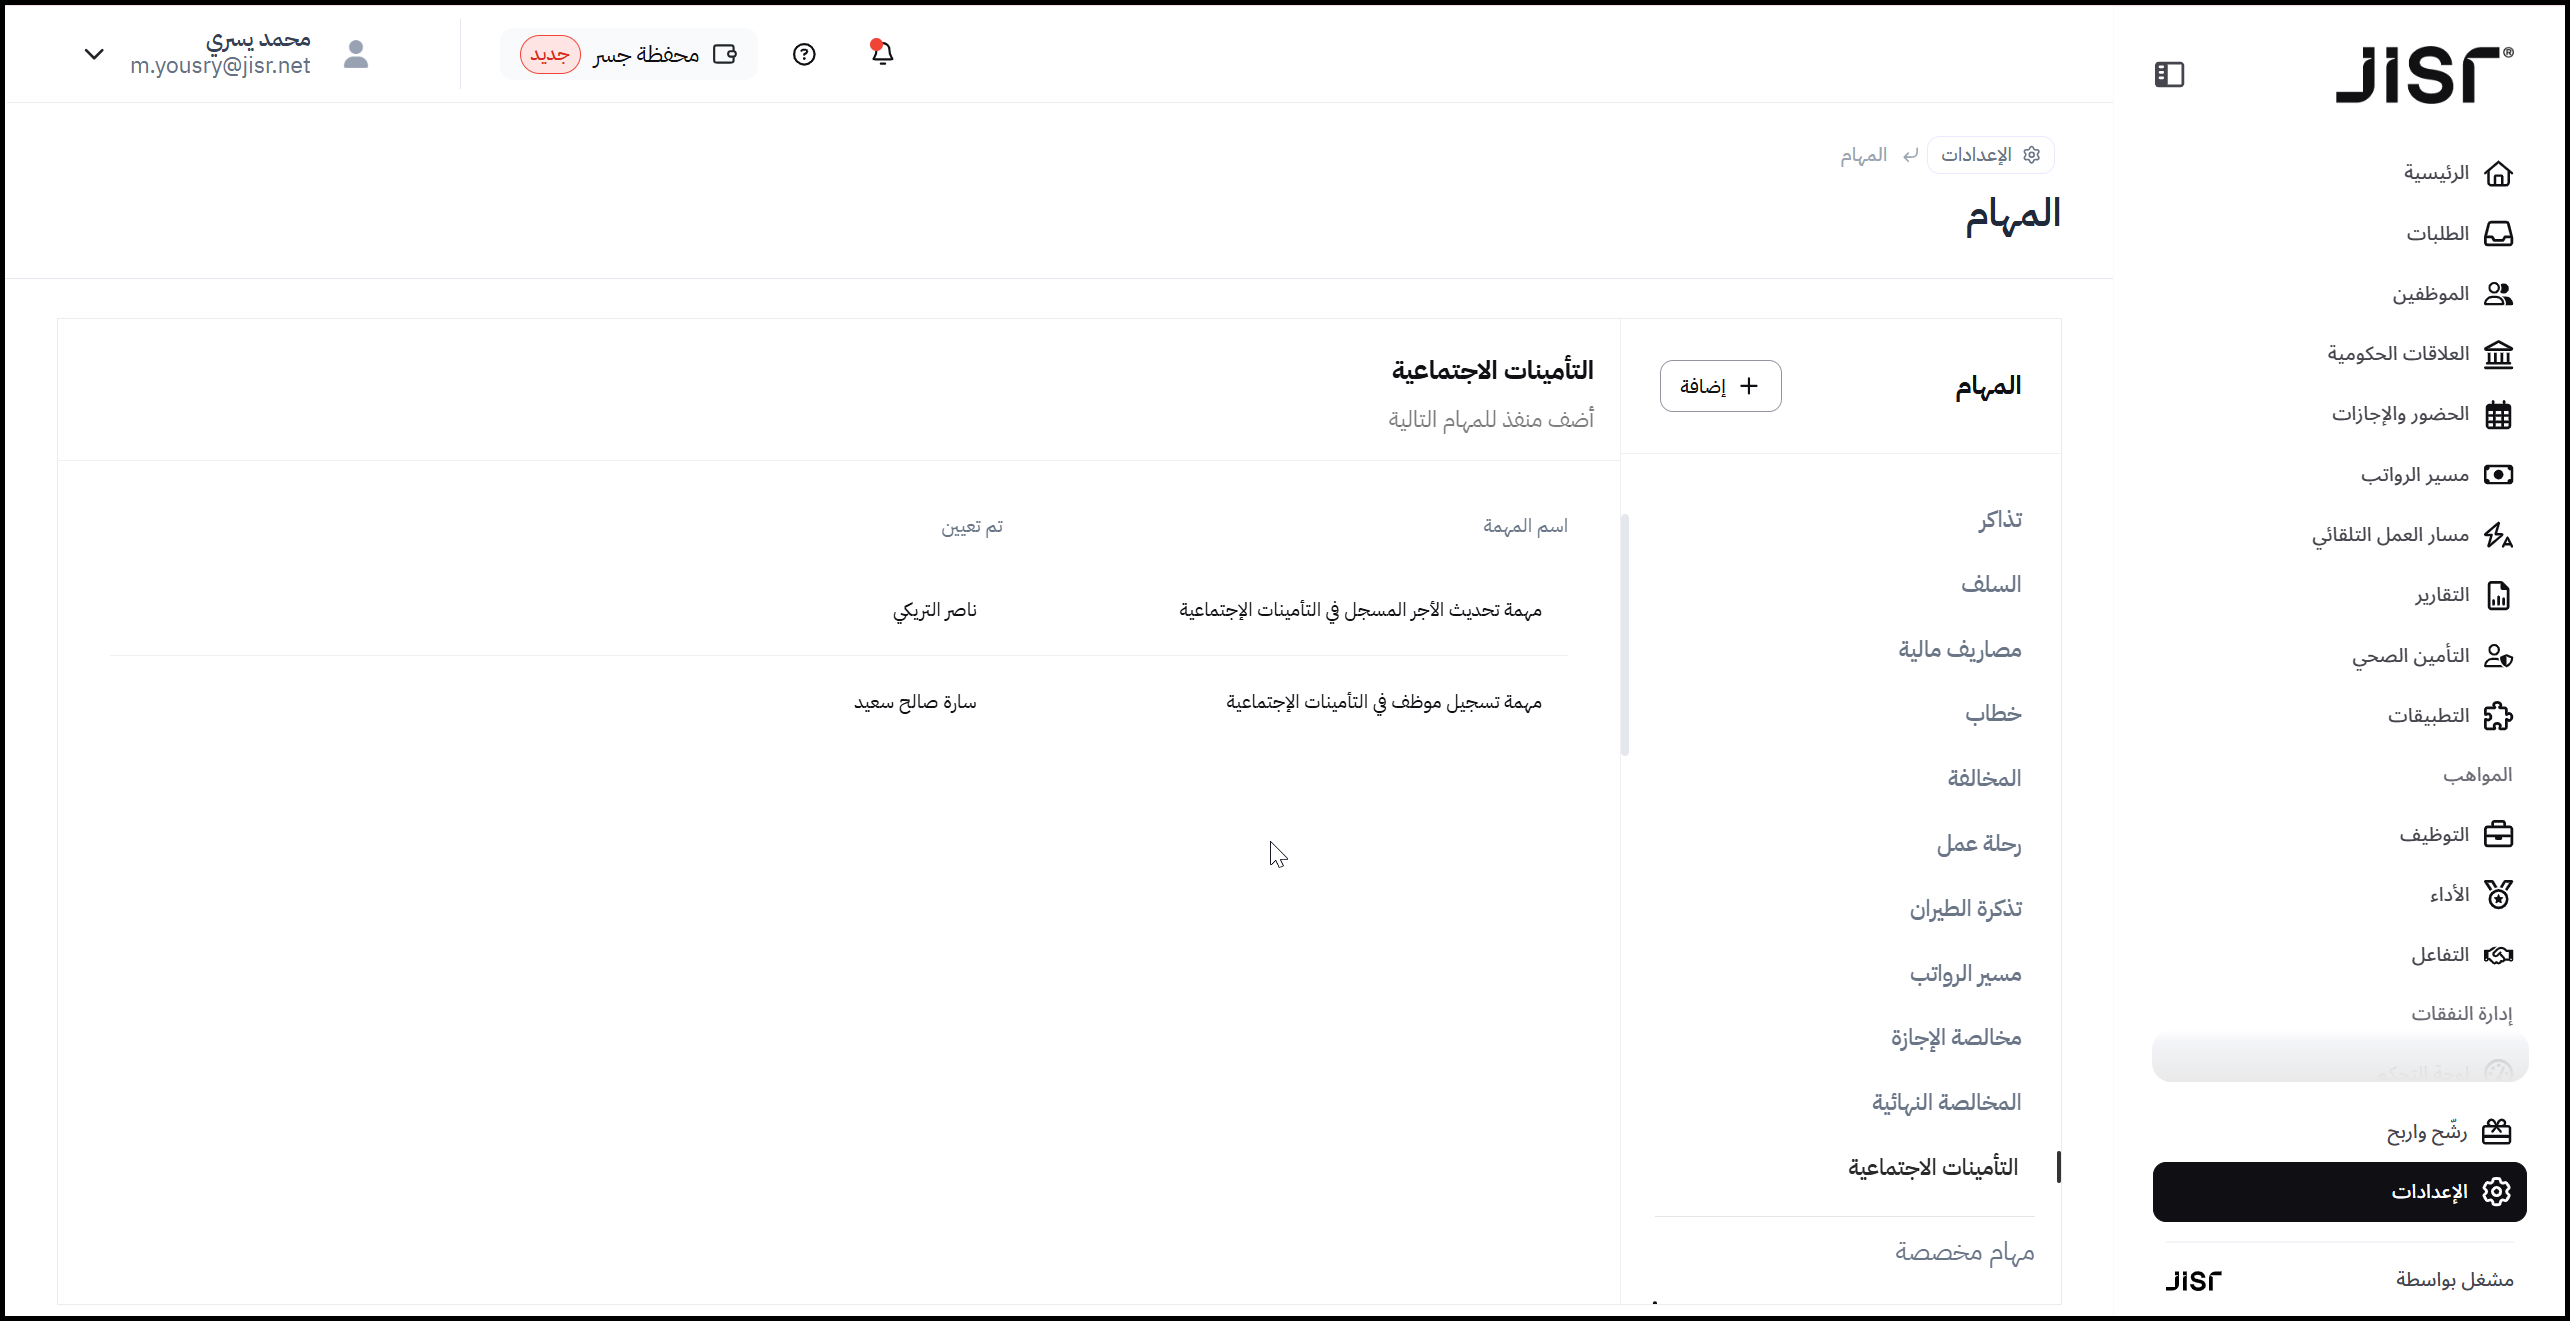Toggle the sidebar collapse icon
2570x1321 pixels.
click(x=2169, y=75)
